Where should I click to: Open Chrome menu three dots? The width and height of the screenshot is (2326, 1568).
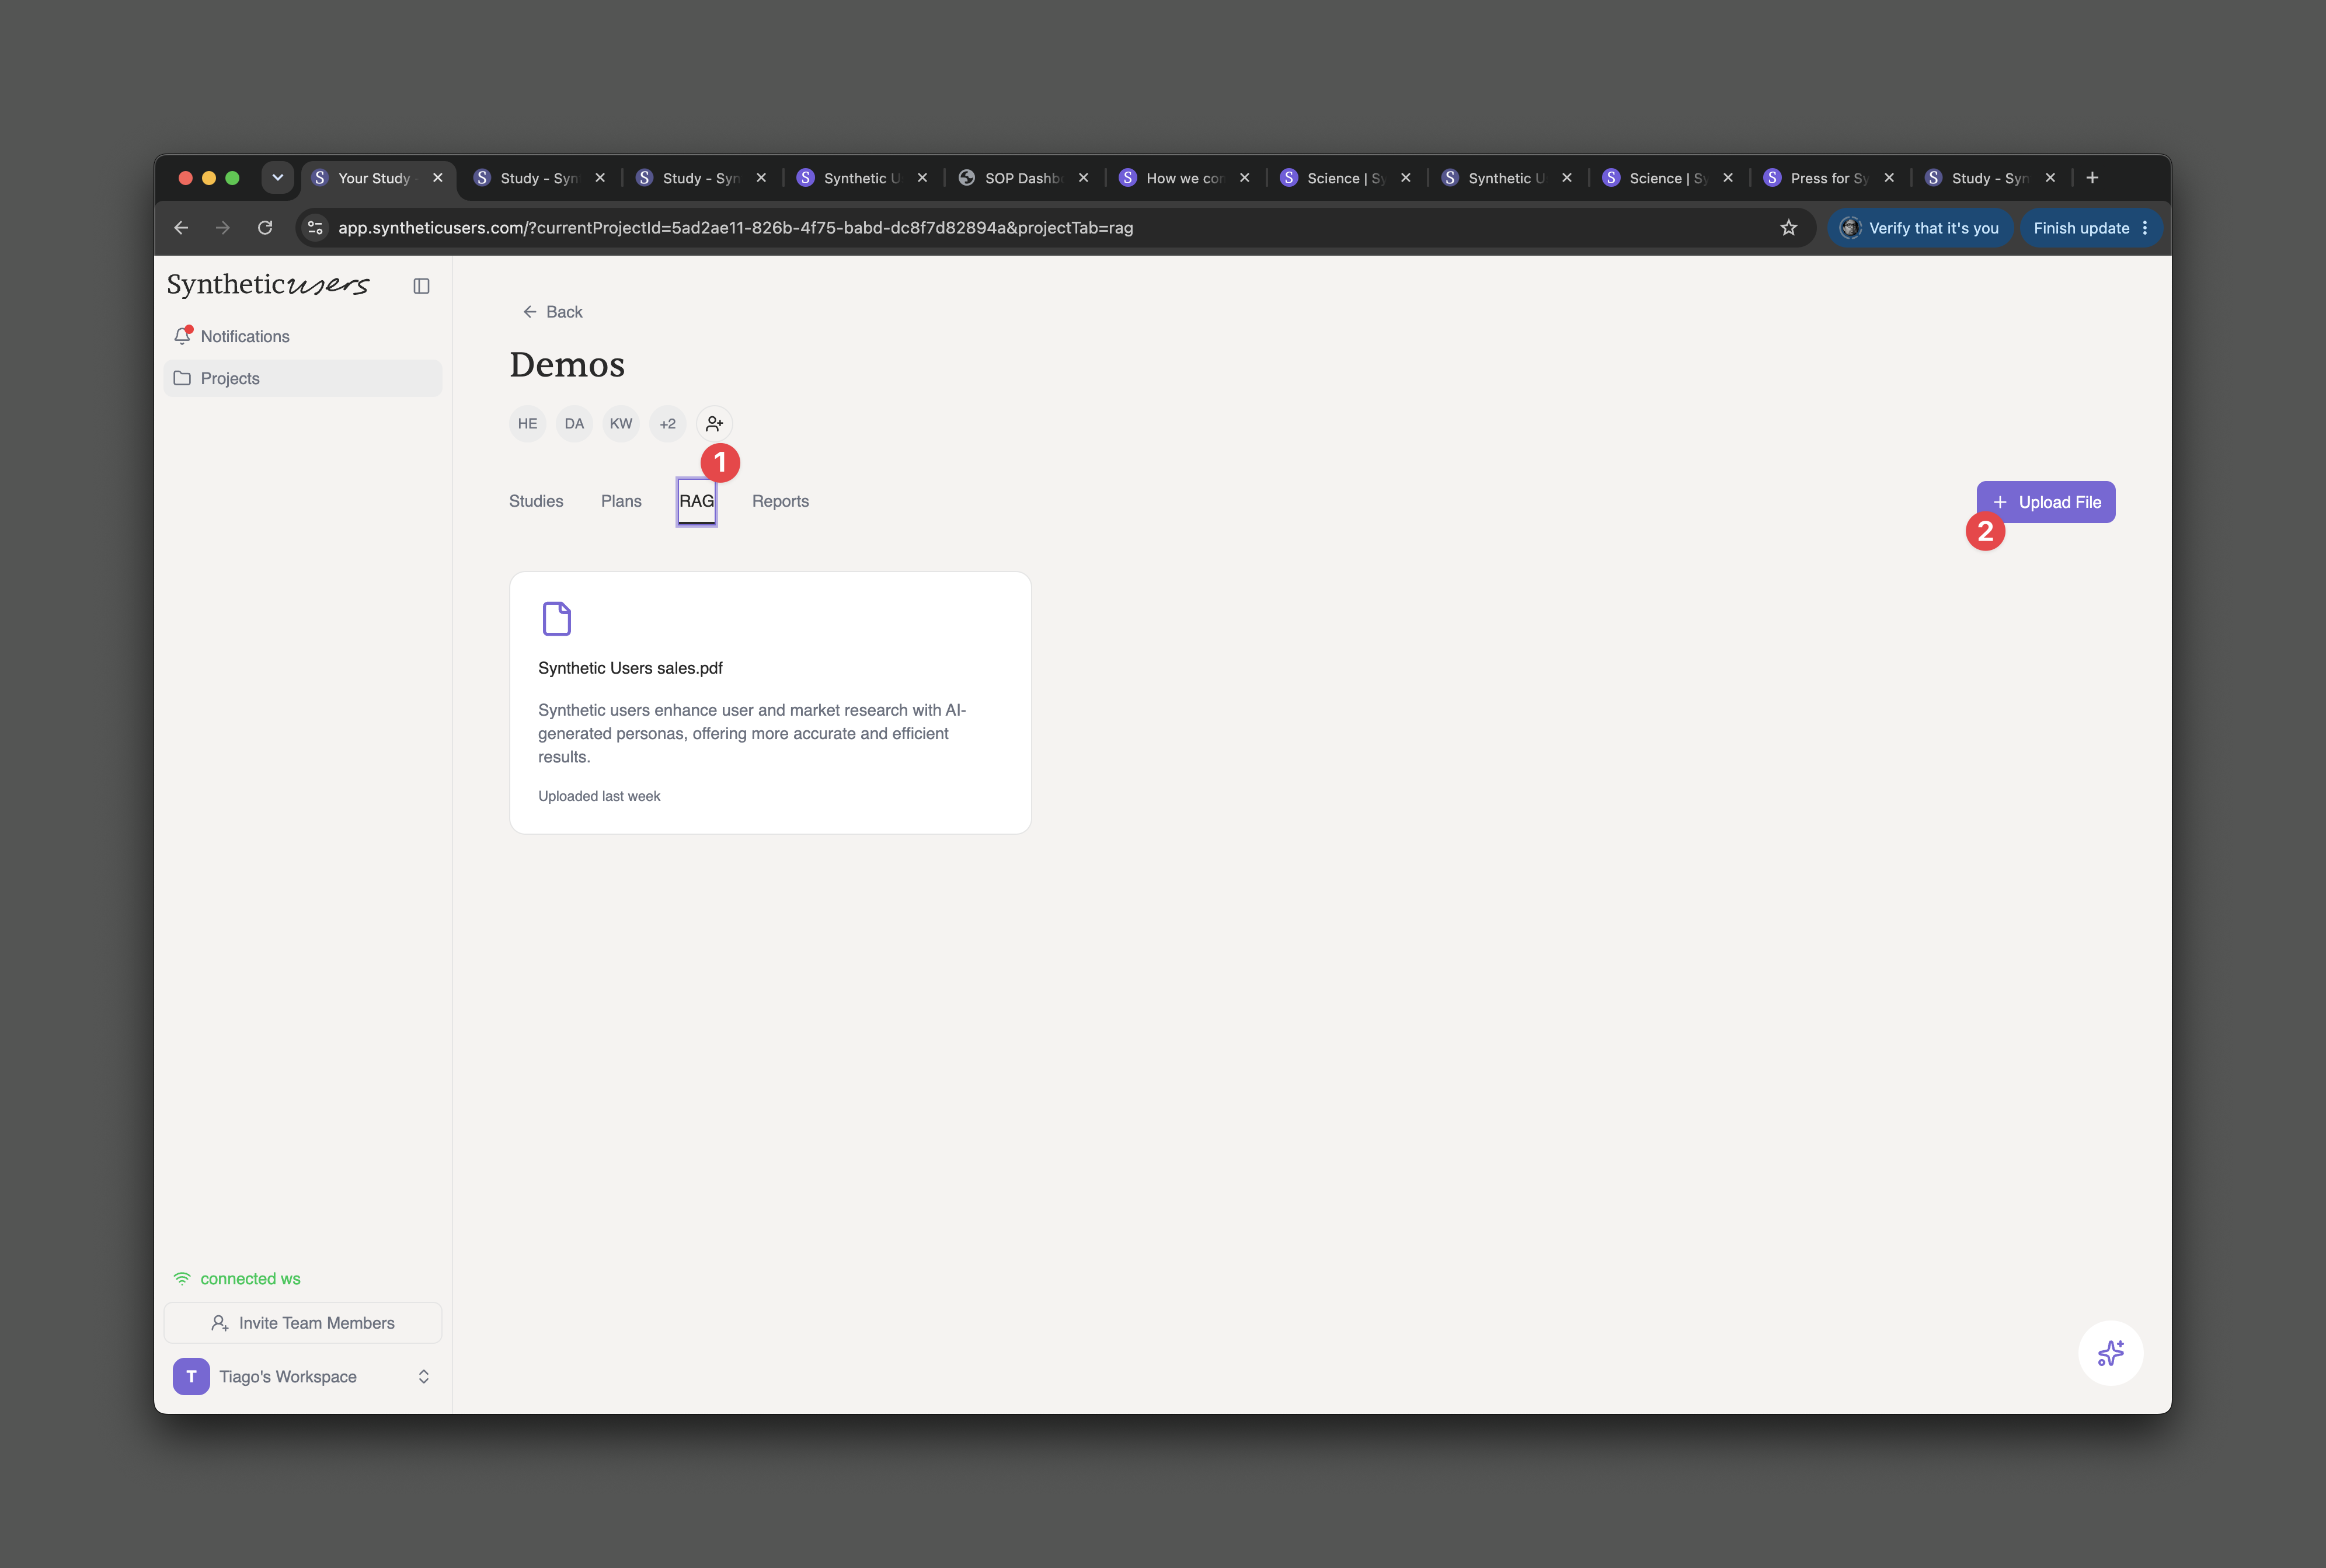(2145, 228)
